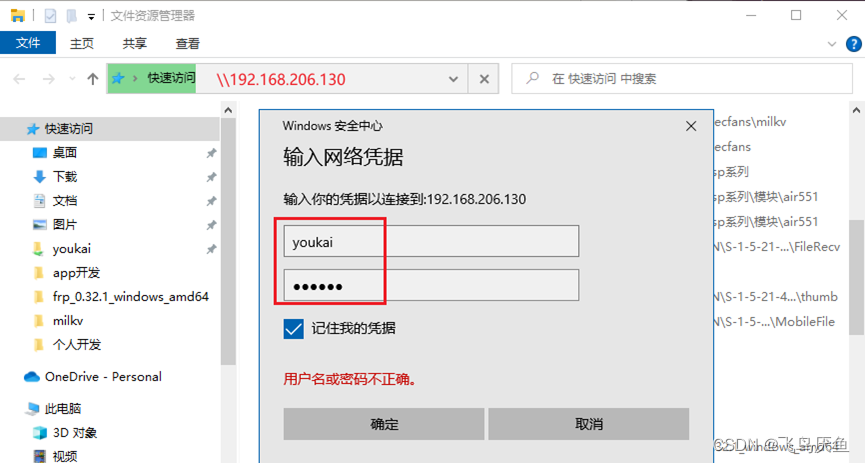The width and height of the screenshot is (865, 463).
Task: Click the username field containing youkai
Action: click(x=431, y=241)
